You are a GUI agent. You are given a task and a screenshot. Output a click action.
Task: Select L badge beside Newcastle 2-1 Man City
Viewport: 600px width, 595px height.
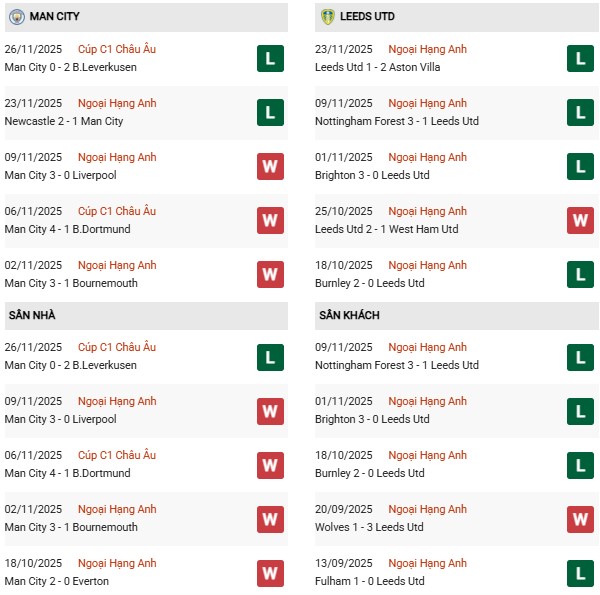(269, 113)
